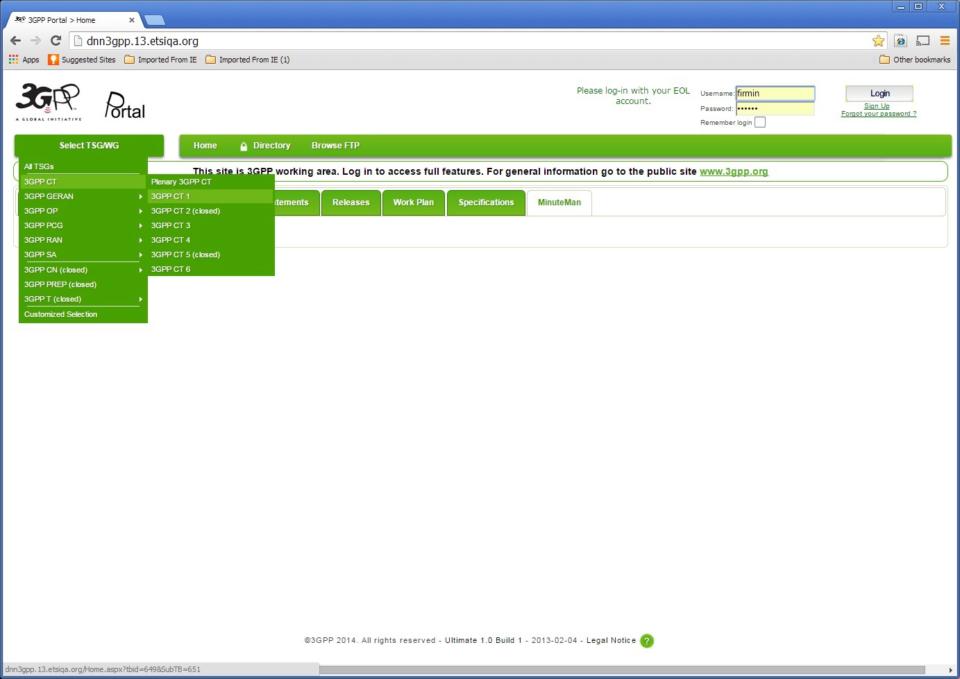This screenshot has width=960, height=679.
Task: Expand the Select TSG/WG dropdown
Action: click(89, 146)
